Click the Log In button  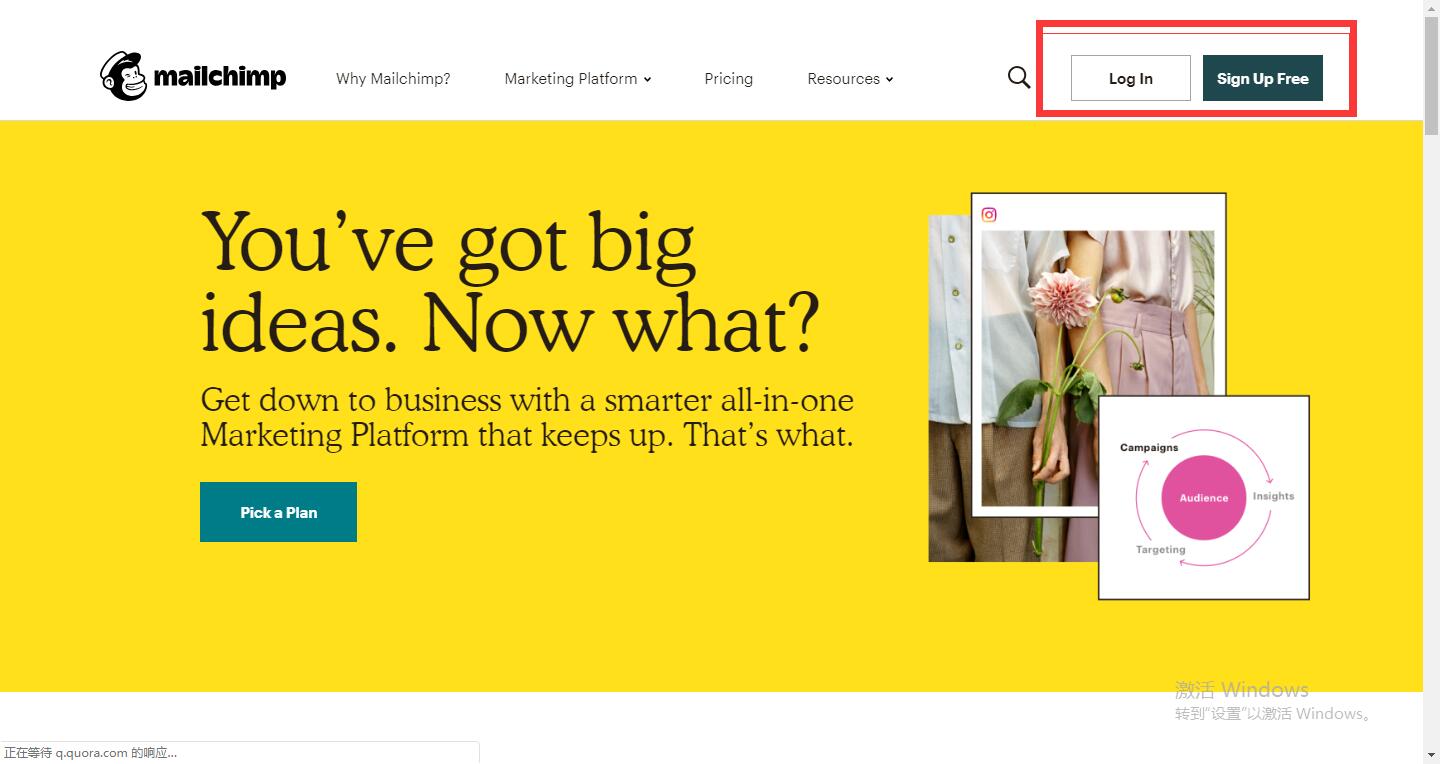pyautogui.click(x=1131, y=78)
